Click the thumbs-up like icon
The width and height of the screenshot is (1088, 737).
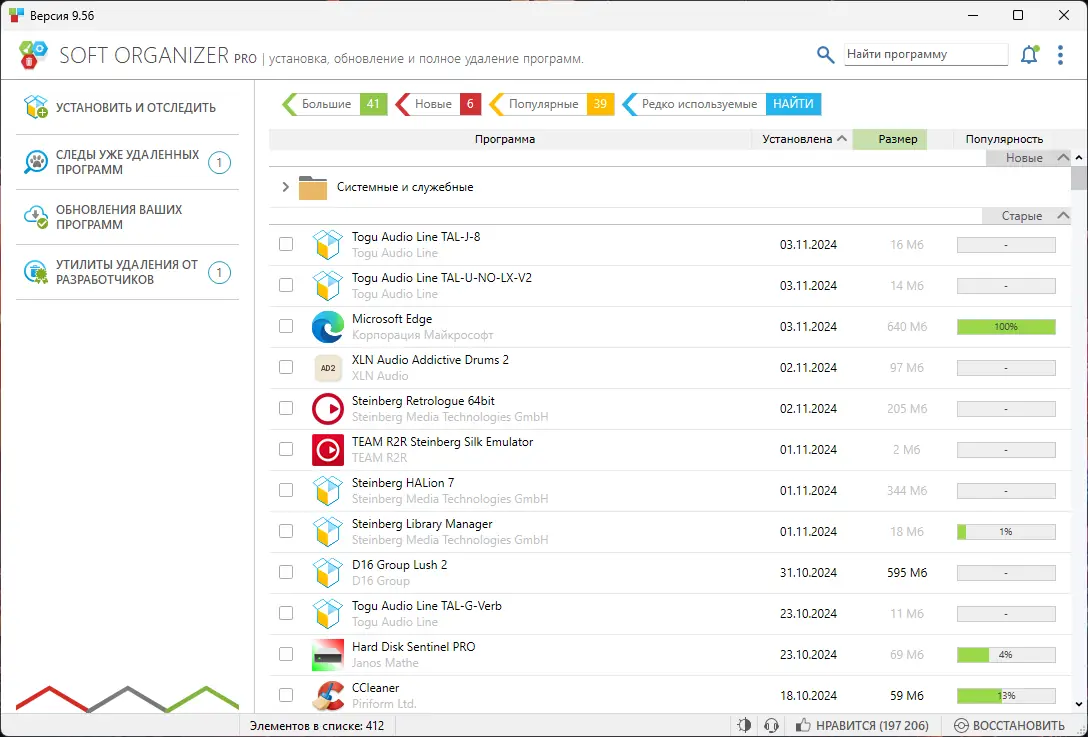click(x=803, y=725)
